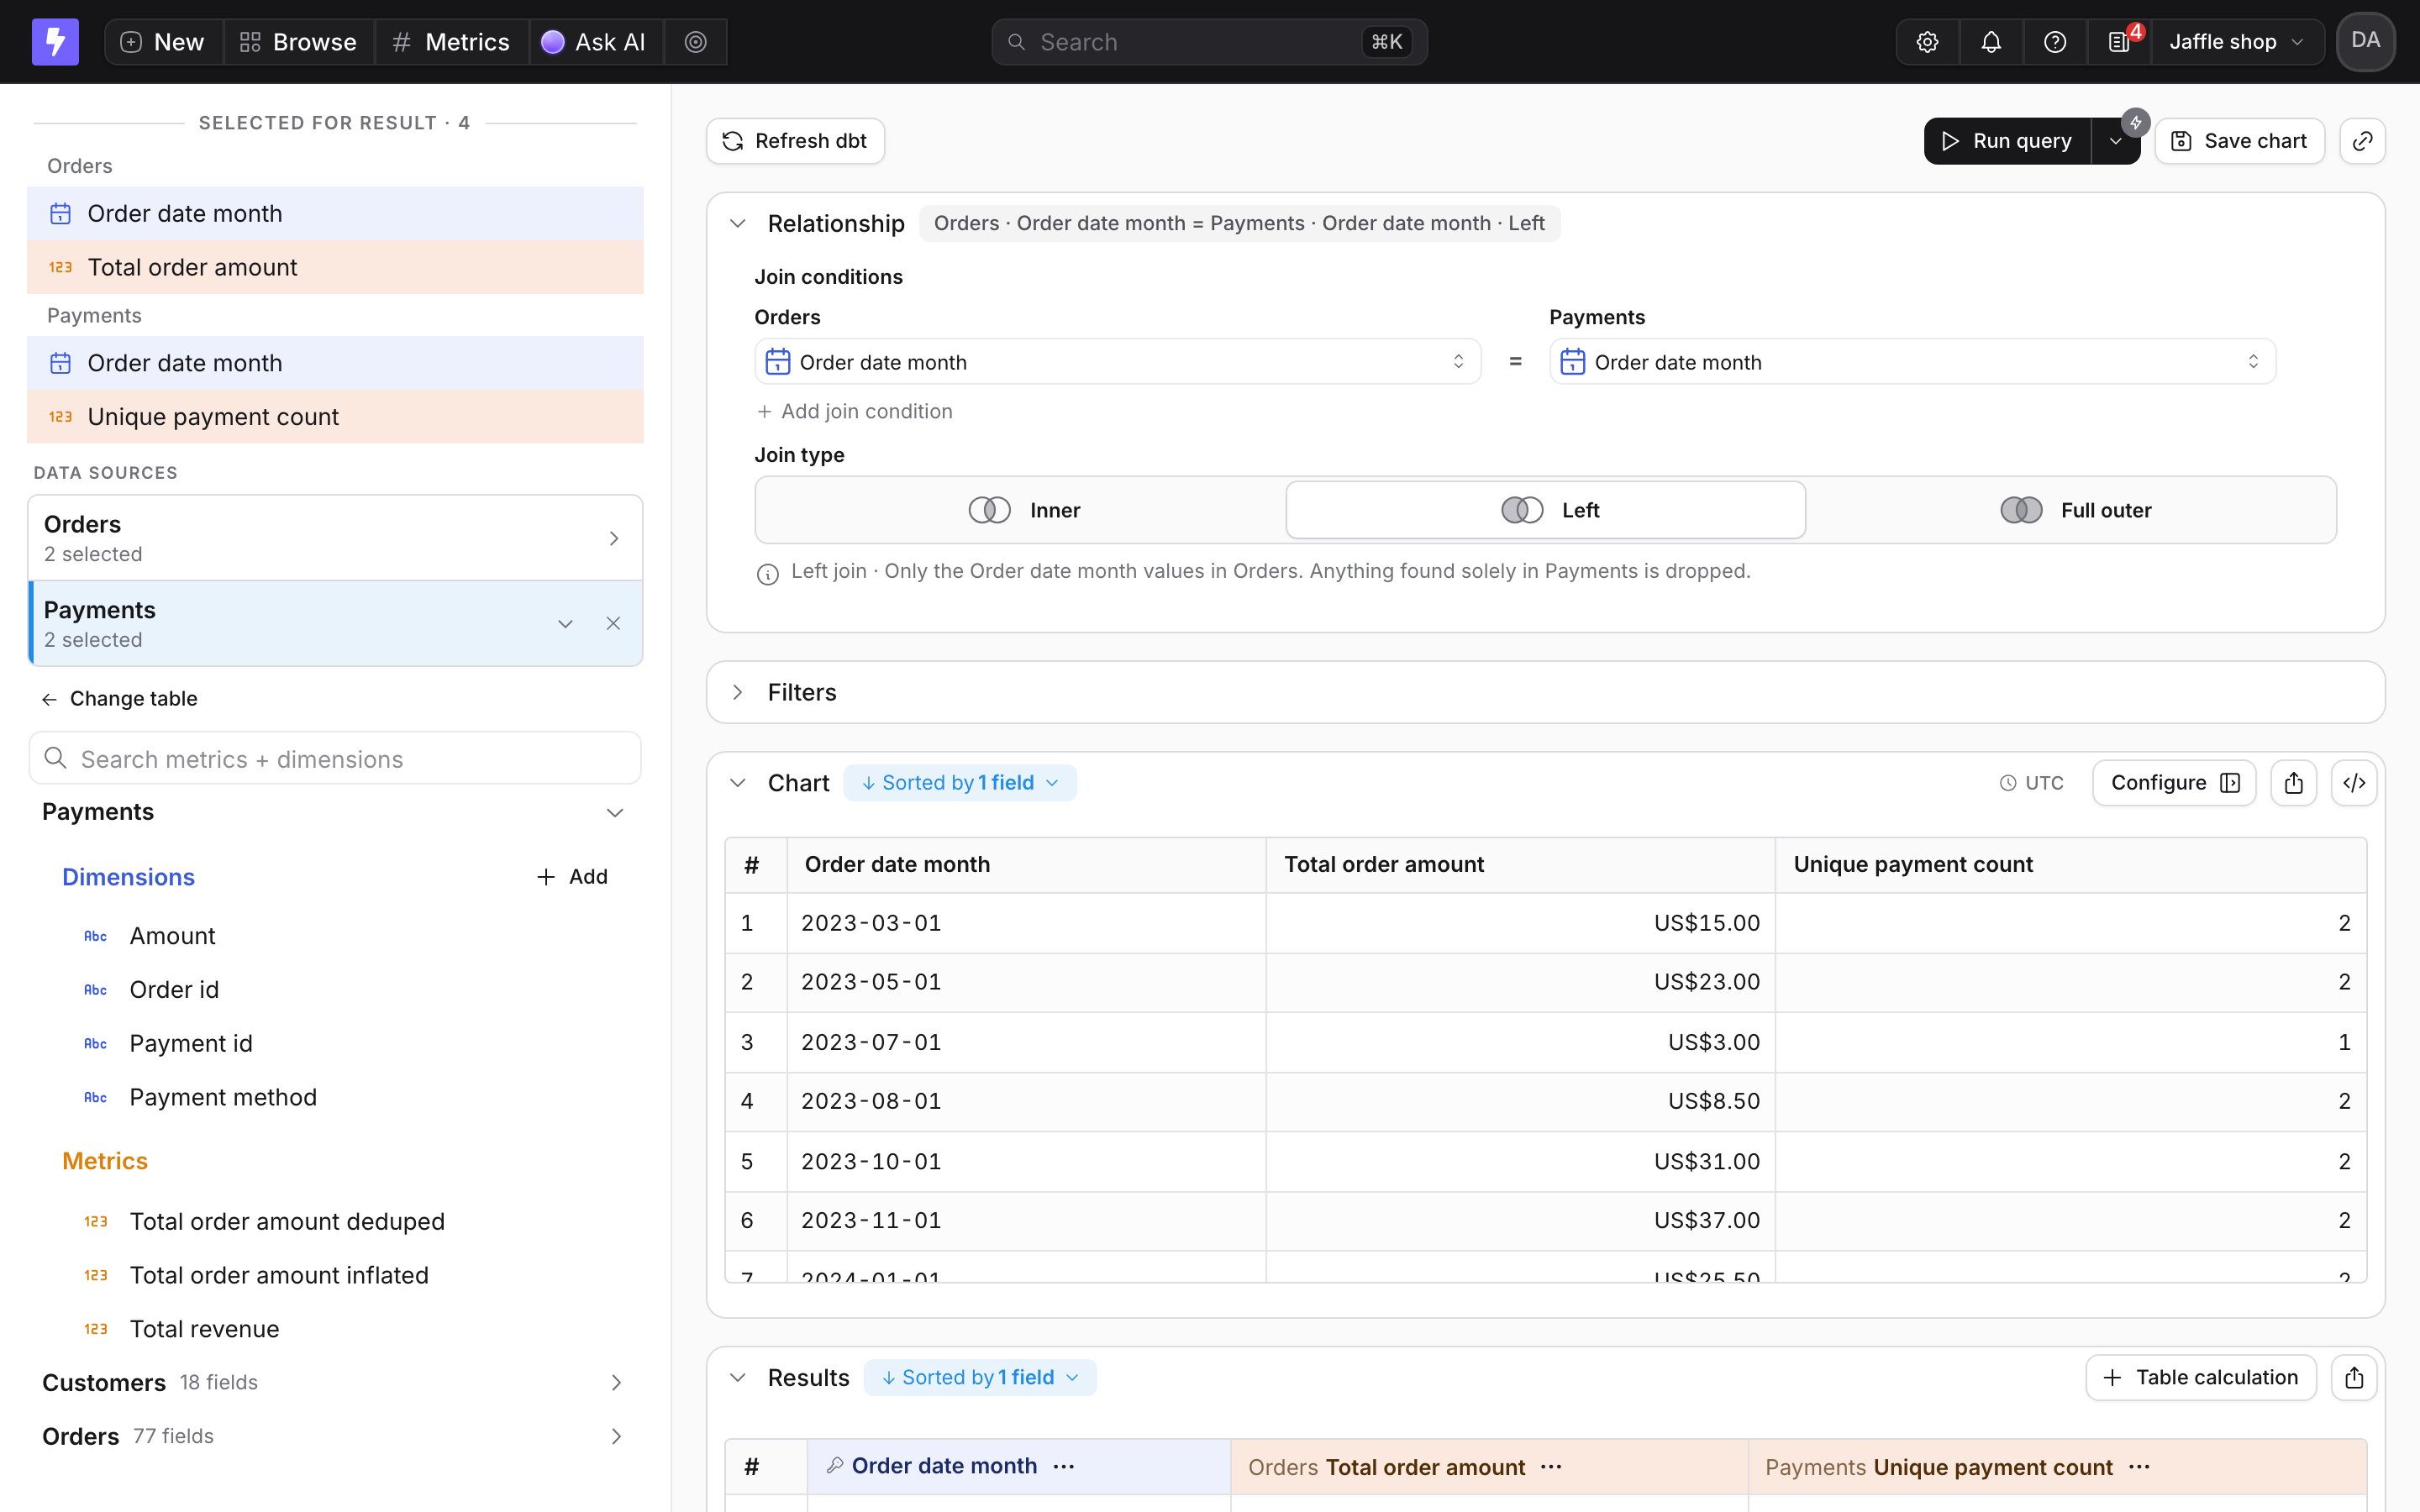This screenshot has width=2420, height=1512.
Task: Open the Orders join field dropdown
Action: 1117,362
